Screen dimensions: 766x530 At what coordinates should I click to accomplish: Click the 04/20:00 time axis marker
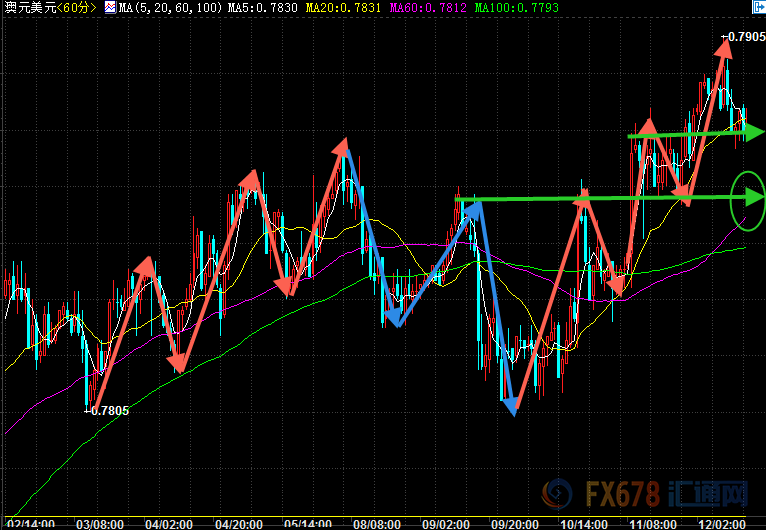236,523
